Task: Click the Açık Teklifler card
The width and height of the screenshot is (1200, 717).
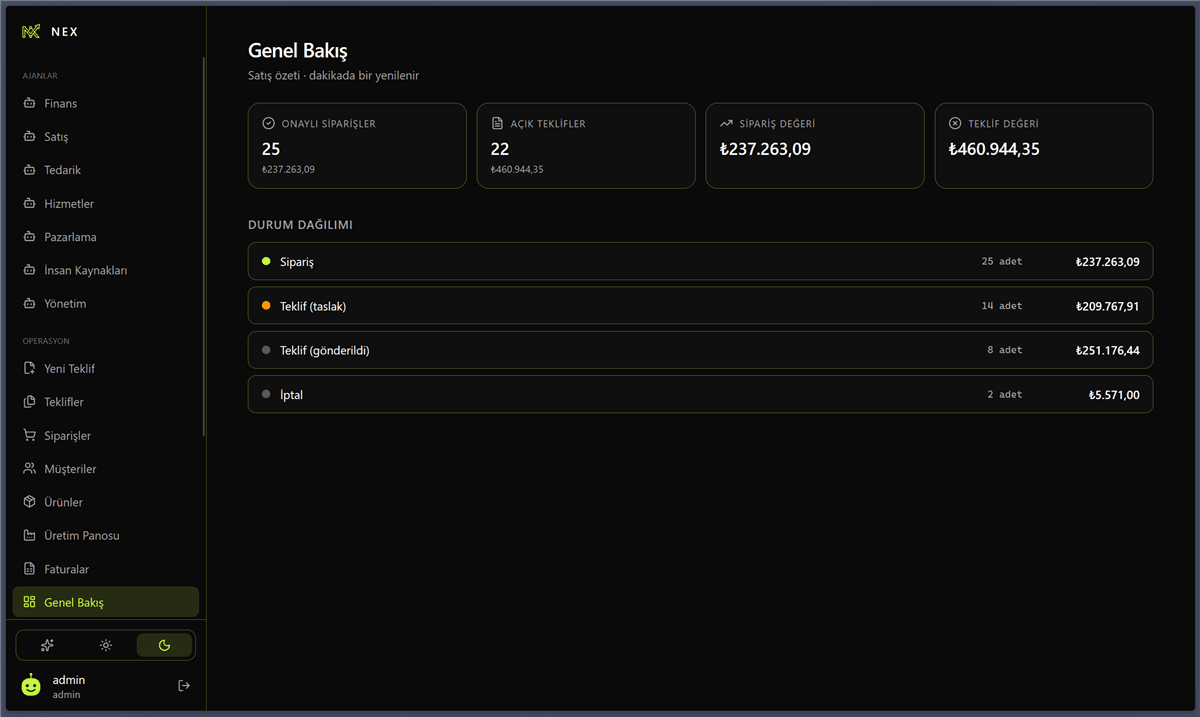Action: 586,146
